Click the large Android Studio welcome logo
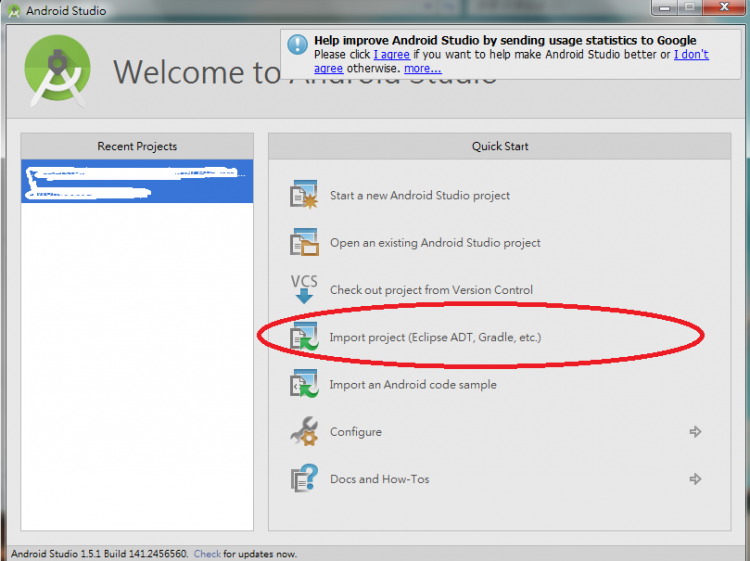Viewport: 750px width, 561px height. pyautogui.click(x=57, y=71)
